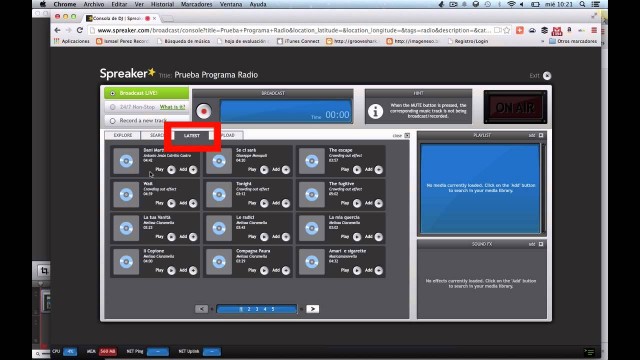The height and width of the screenshot is (360, 640).
Task: Switch to the Upload tab
Action: coord(228,136)
